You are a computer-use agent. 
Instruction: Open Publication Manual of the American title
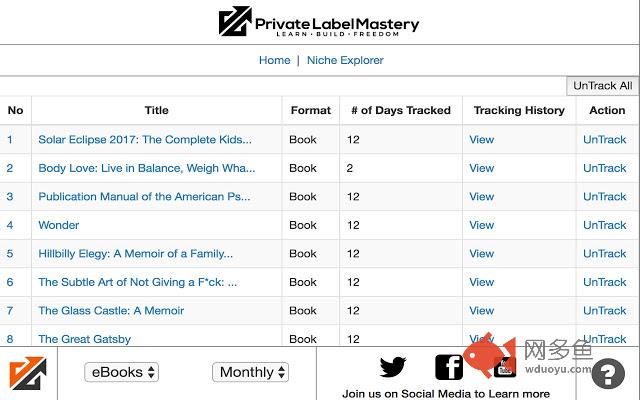point(144,197)
